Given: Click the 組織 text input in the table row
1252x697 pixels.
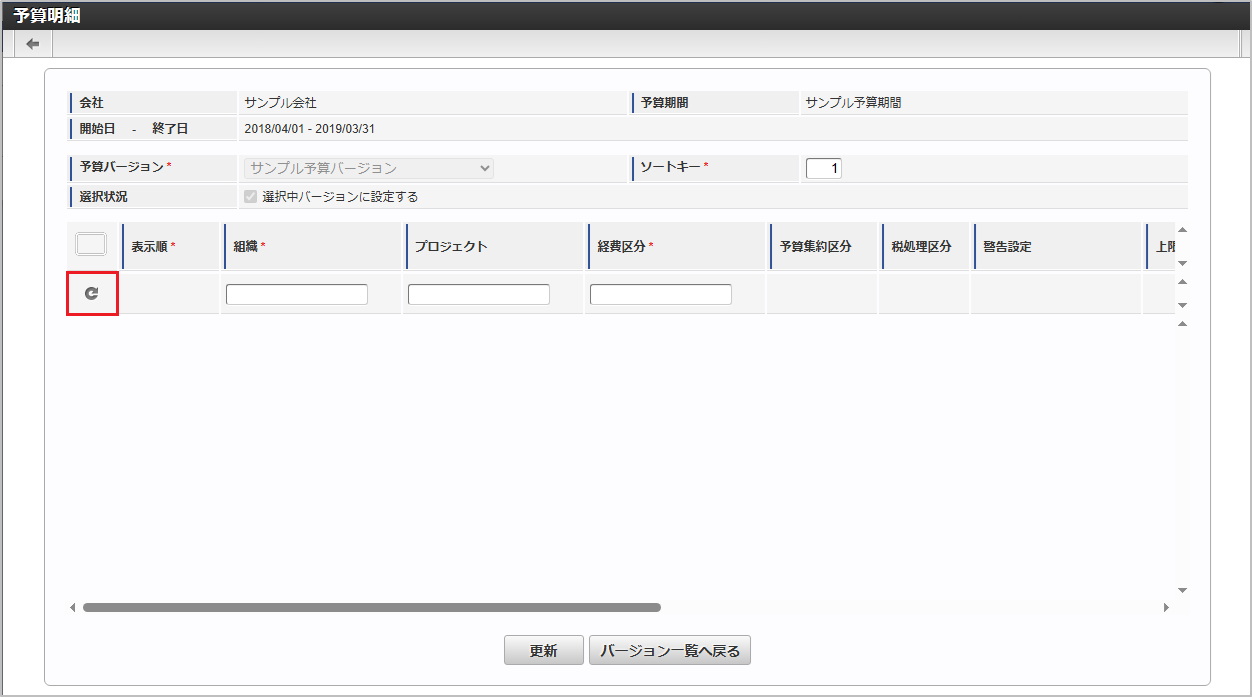Looking at the screenshot, I should coord(296,294).
